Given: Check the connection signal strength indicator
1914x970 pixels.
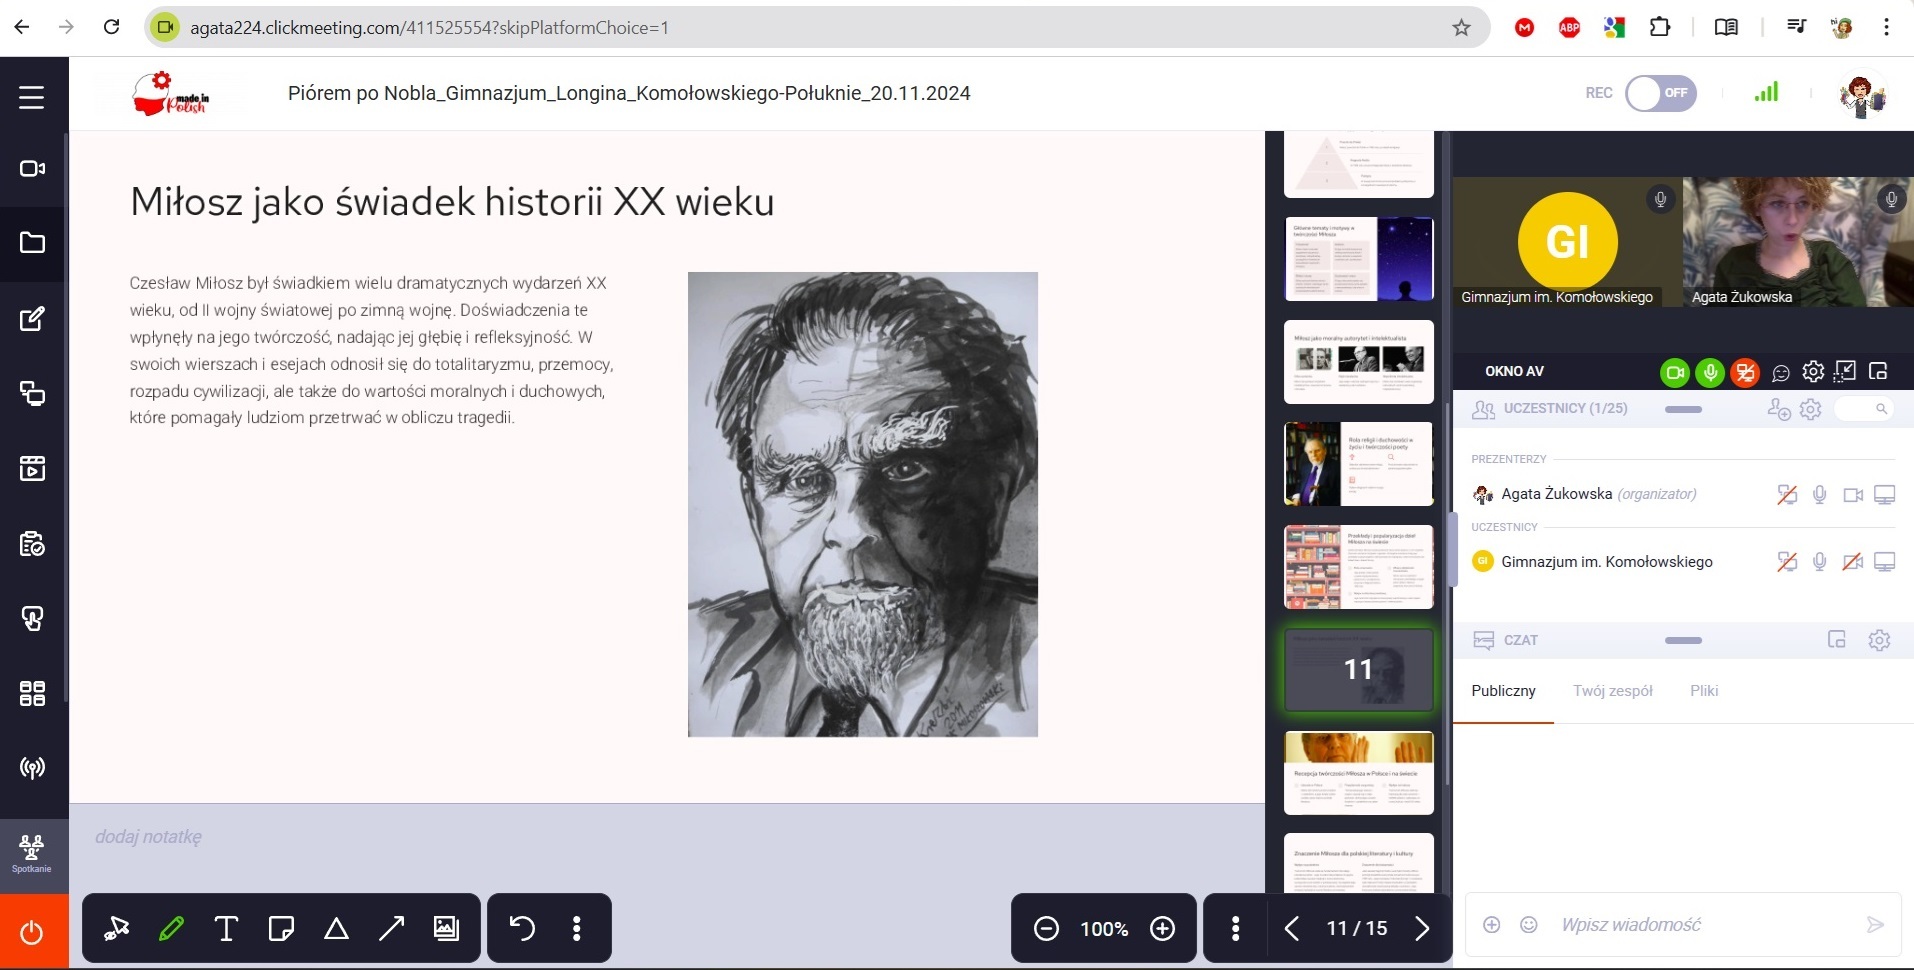Looking at the screenshot, I should click(x=1767, y=92).
